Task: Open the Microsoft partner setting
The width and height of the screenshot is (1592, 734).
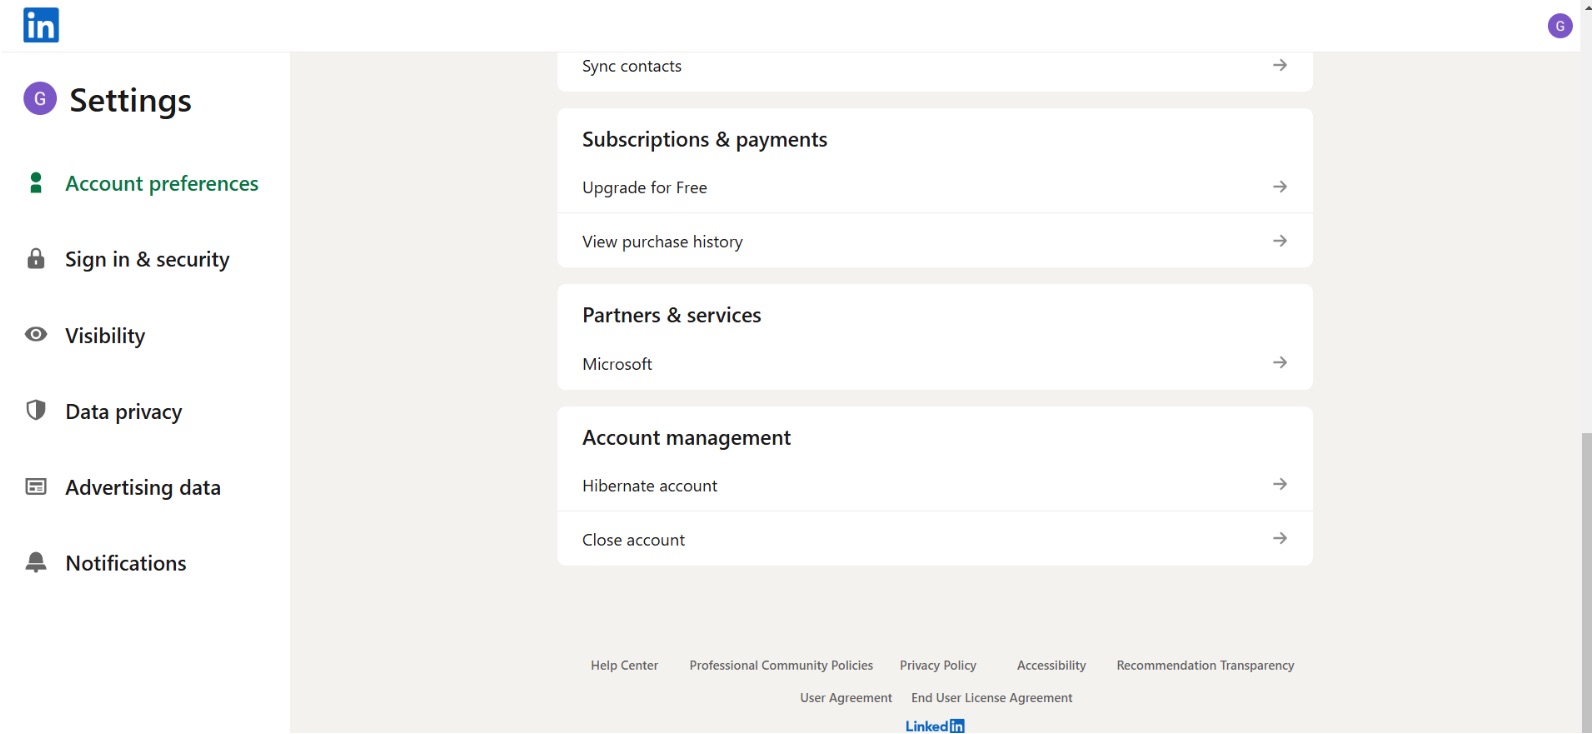Action: (617, 364)
